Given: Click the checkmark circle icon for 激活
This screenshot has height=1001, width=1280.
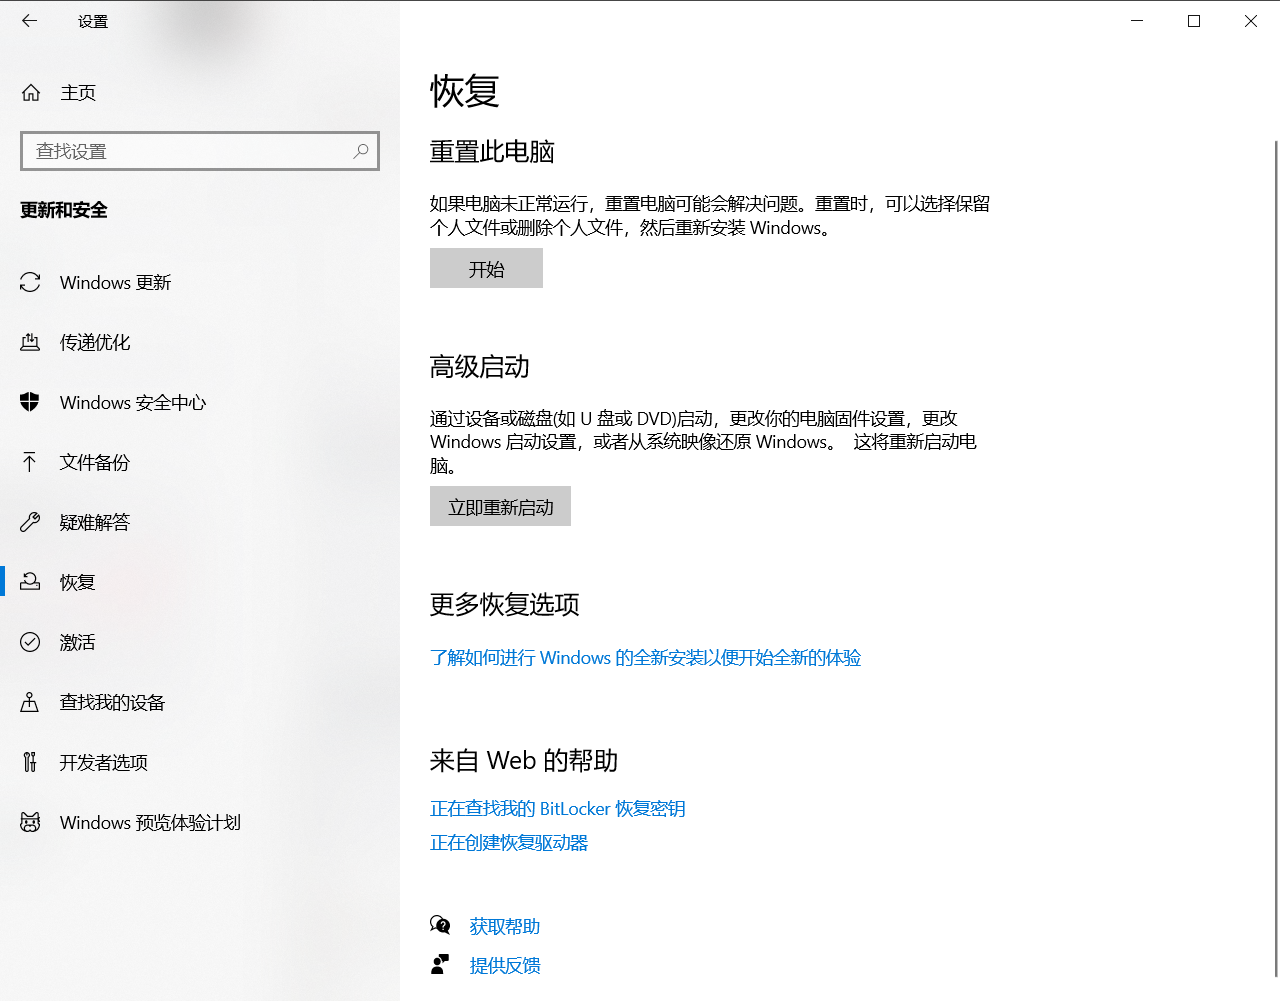Looking at the screenshot, I should point(30,642).
